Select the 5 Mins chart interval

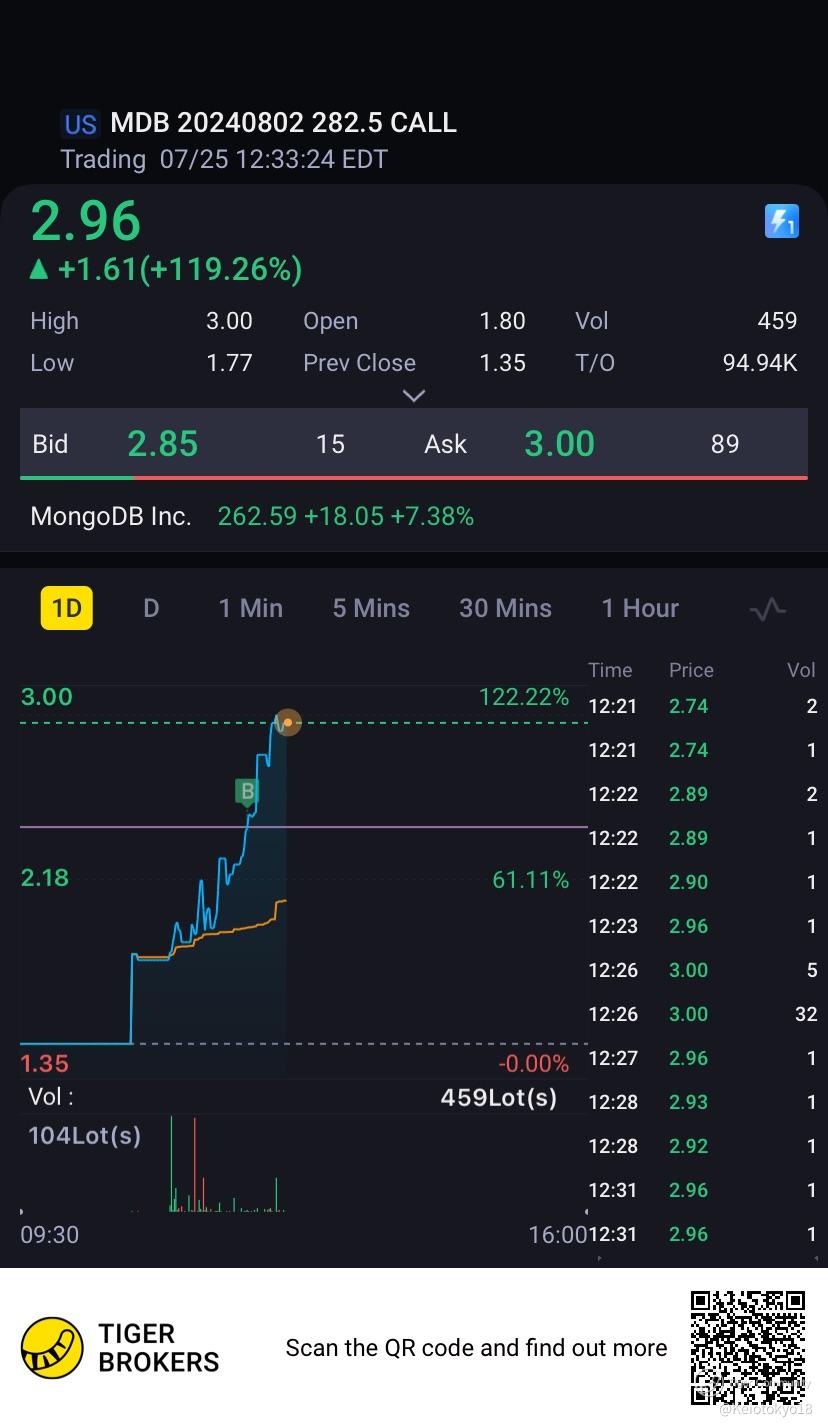(x=371, y=608)
